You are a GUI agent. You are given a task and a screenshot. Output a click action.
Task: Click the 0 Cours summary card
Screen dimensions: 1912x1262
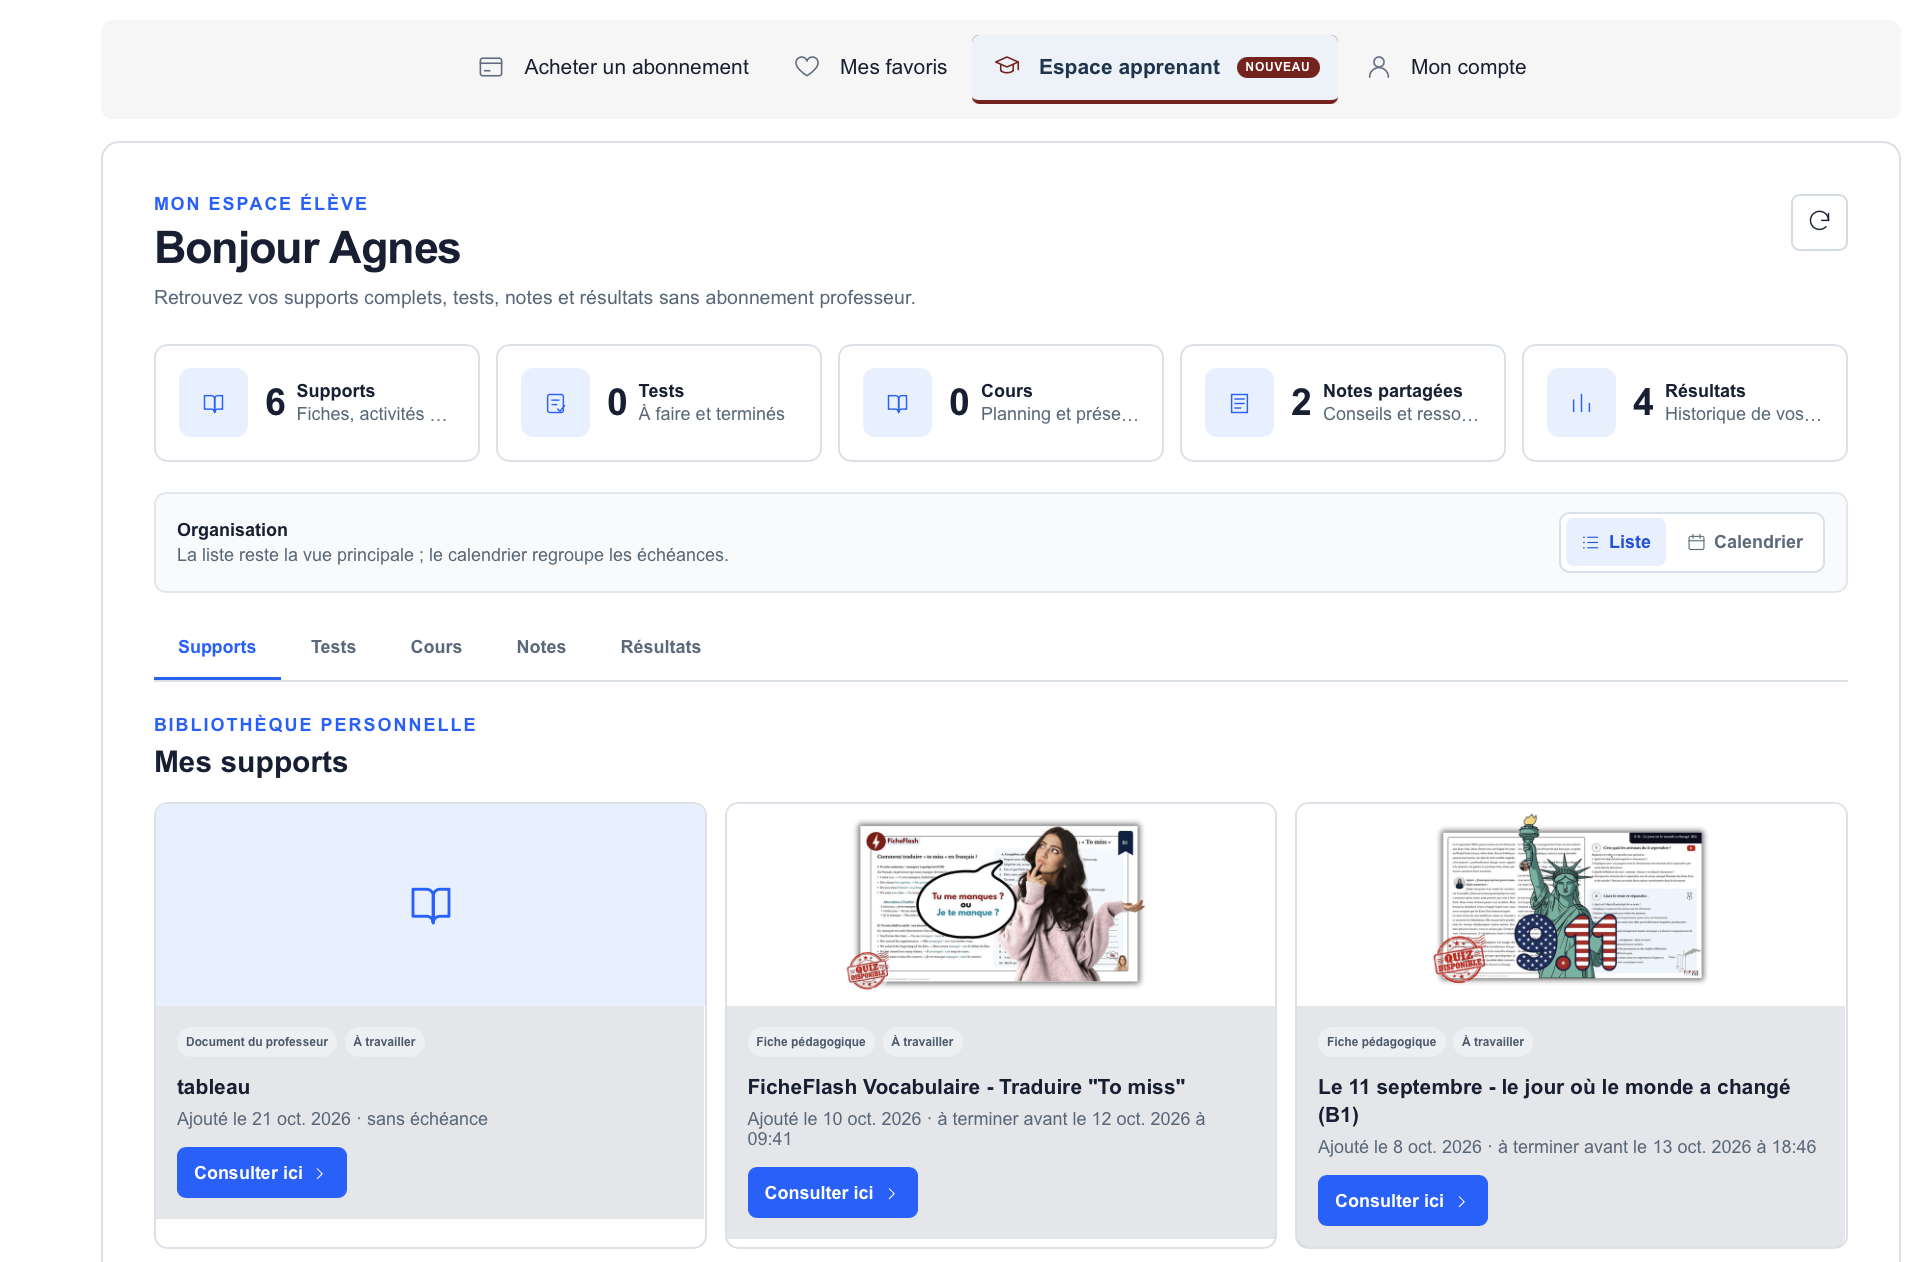pyautogui.click(x=1001, y=403)
